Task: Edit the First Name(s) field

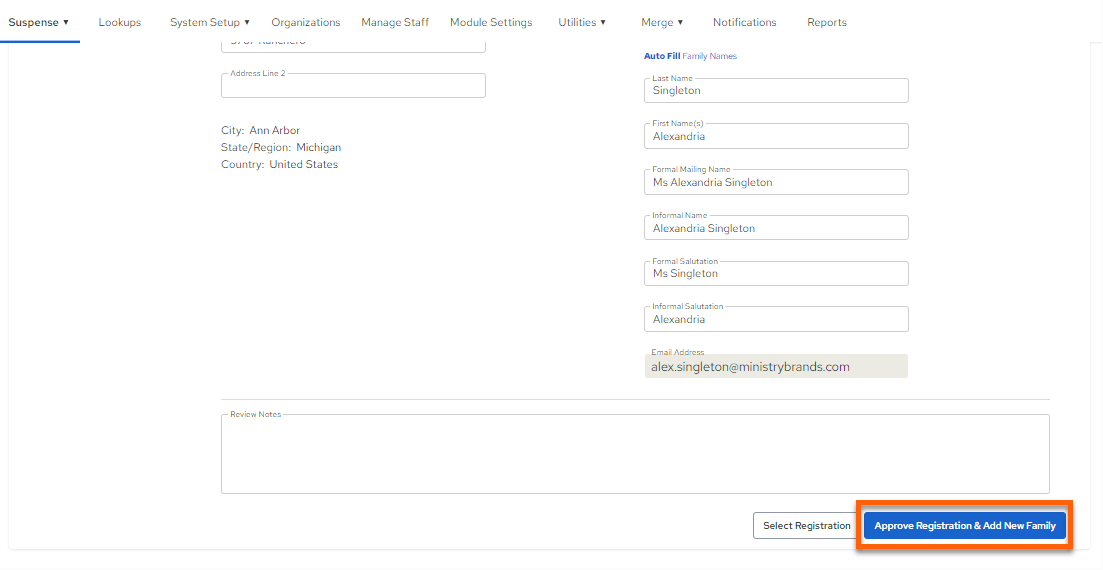Action: 776,137
